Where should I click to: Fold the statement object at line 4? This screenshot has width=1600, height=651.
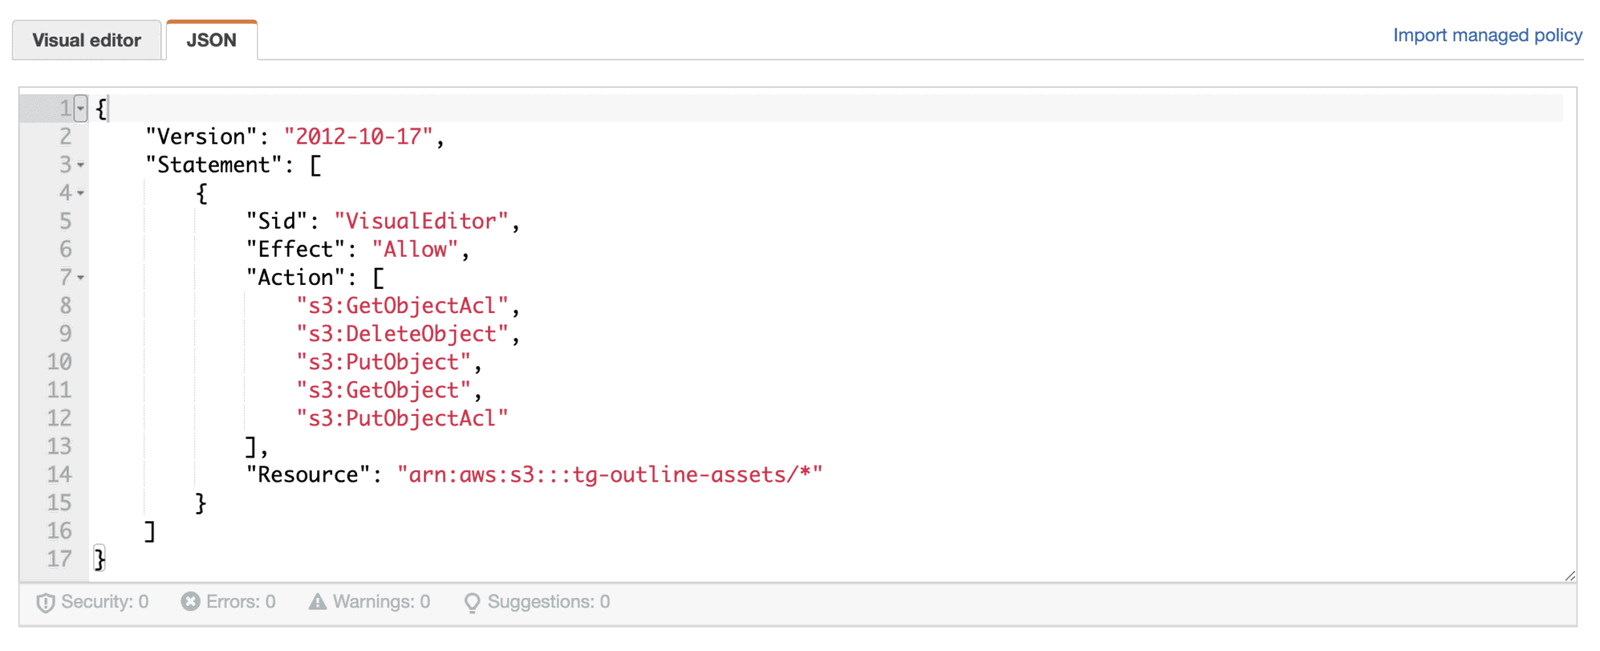click(81, 193)
